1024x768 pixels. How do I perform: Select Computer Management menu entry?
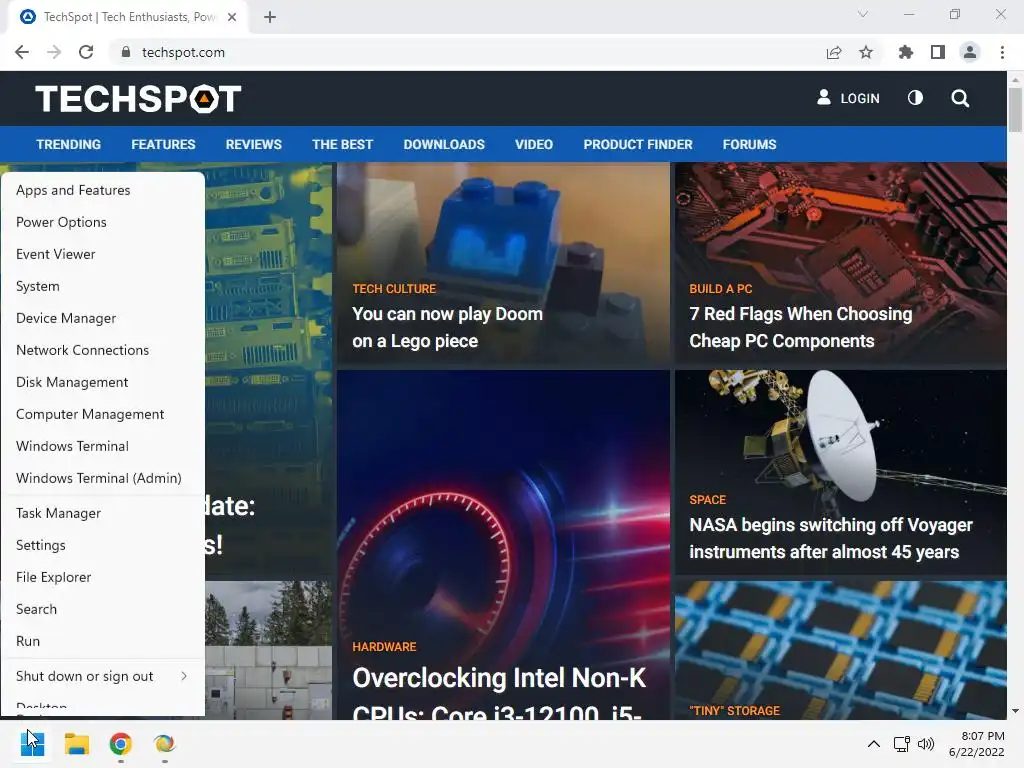pos(103,414)
